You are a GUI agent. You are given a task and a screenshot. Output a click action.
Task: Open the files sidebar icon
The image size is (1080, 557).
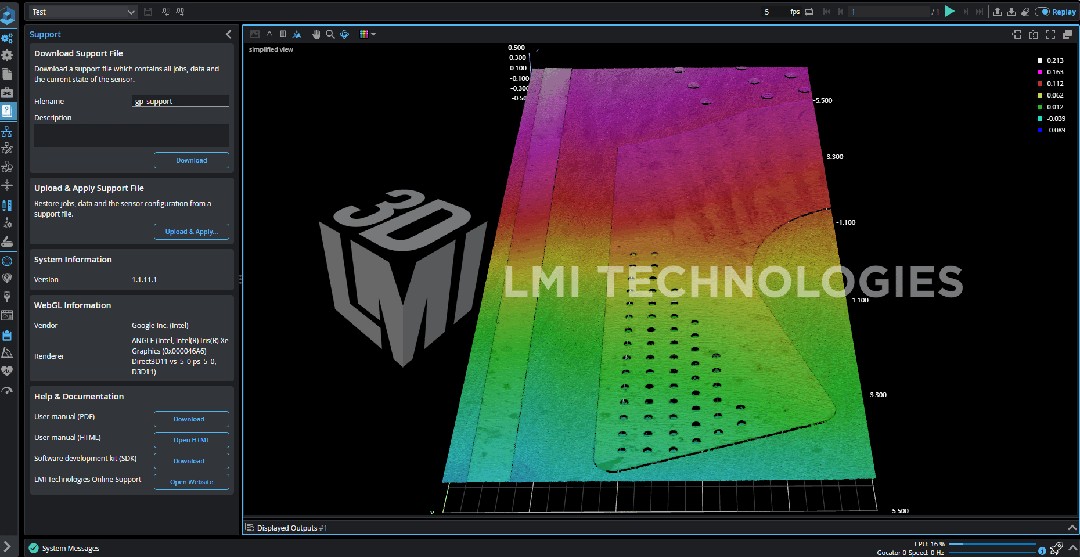8,74
